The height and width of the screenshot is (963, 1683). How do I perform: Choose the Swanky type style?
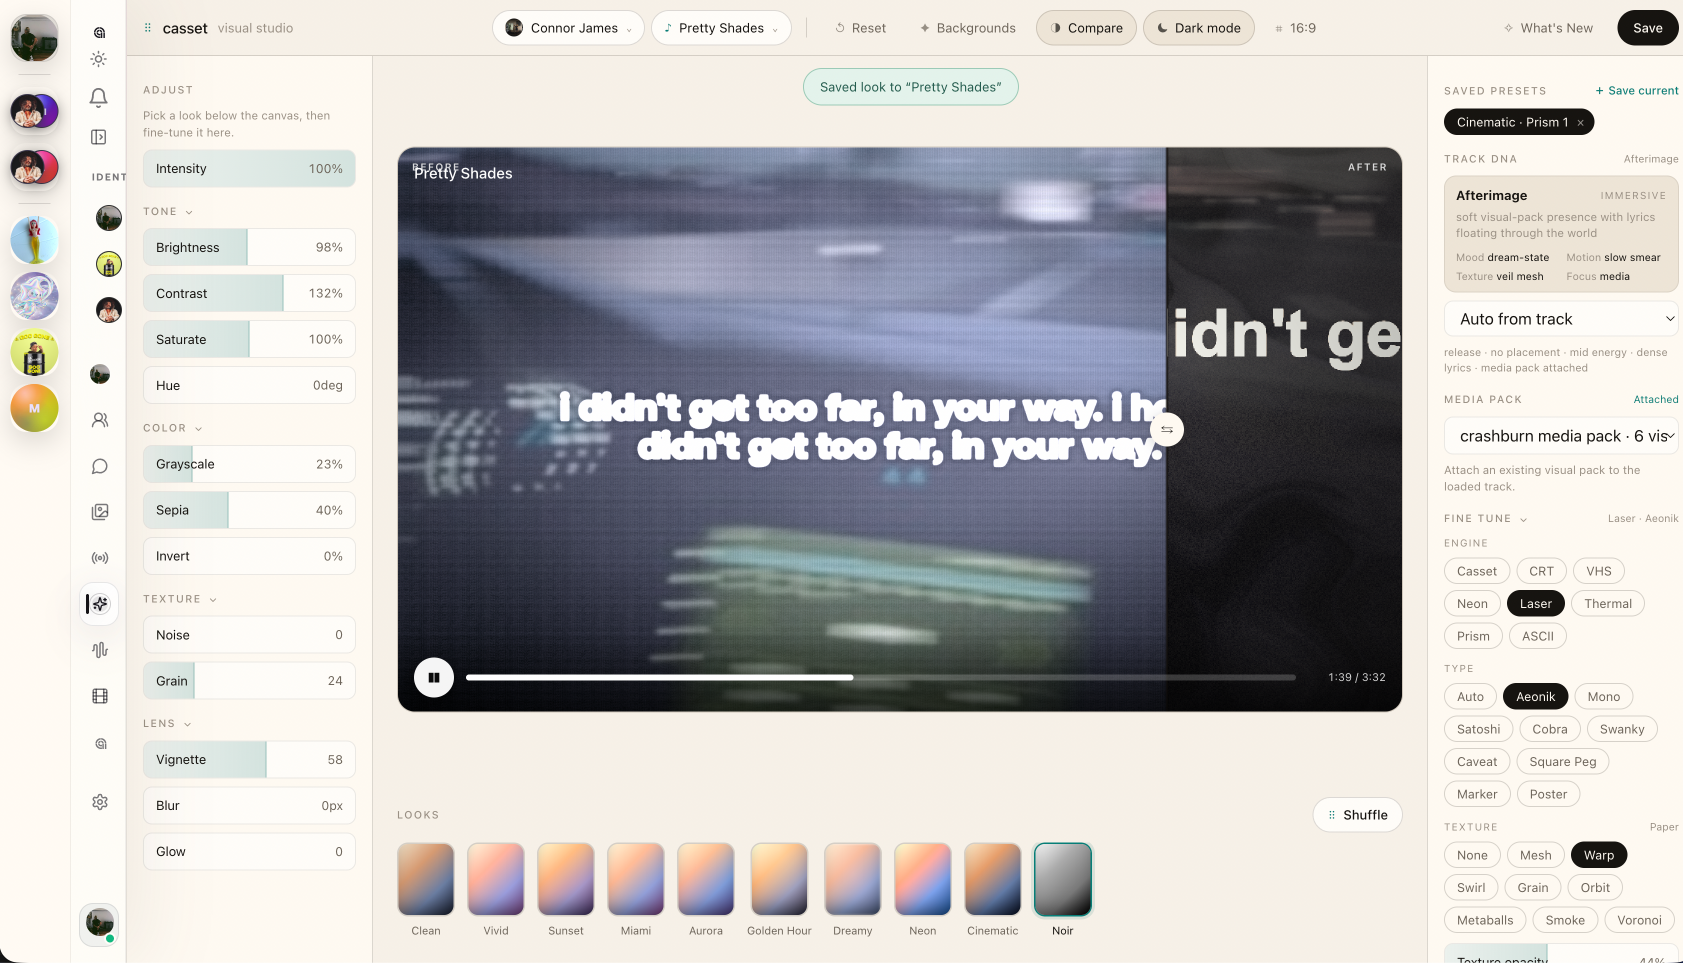click(1622, 729)
